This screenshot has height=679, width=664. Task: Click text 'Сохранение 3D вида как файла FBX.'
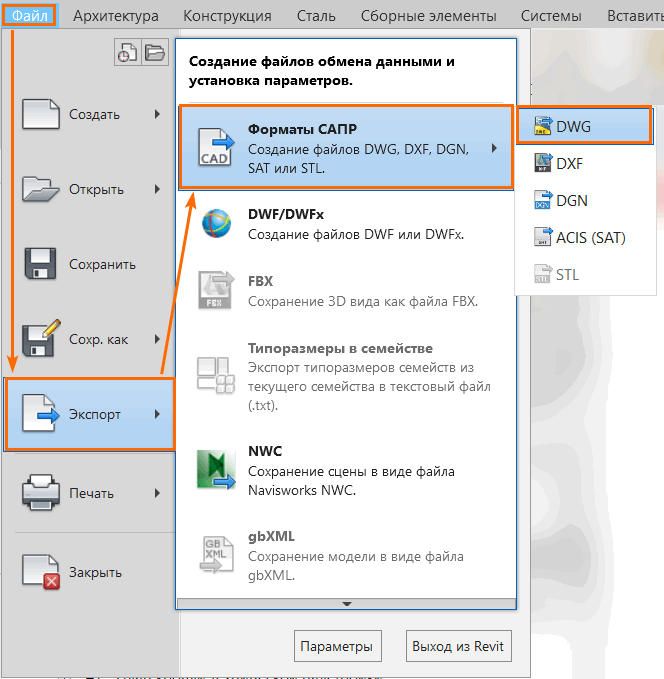[x=363, y=301]
